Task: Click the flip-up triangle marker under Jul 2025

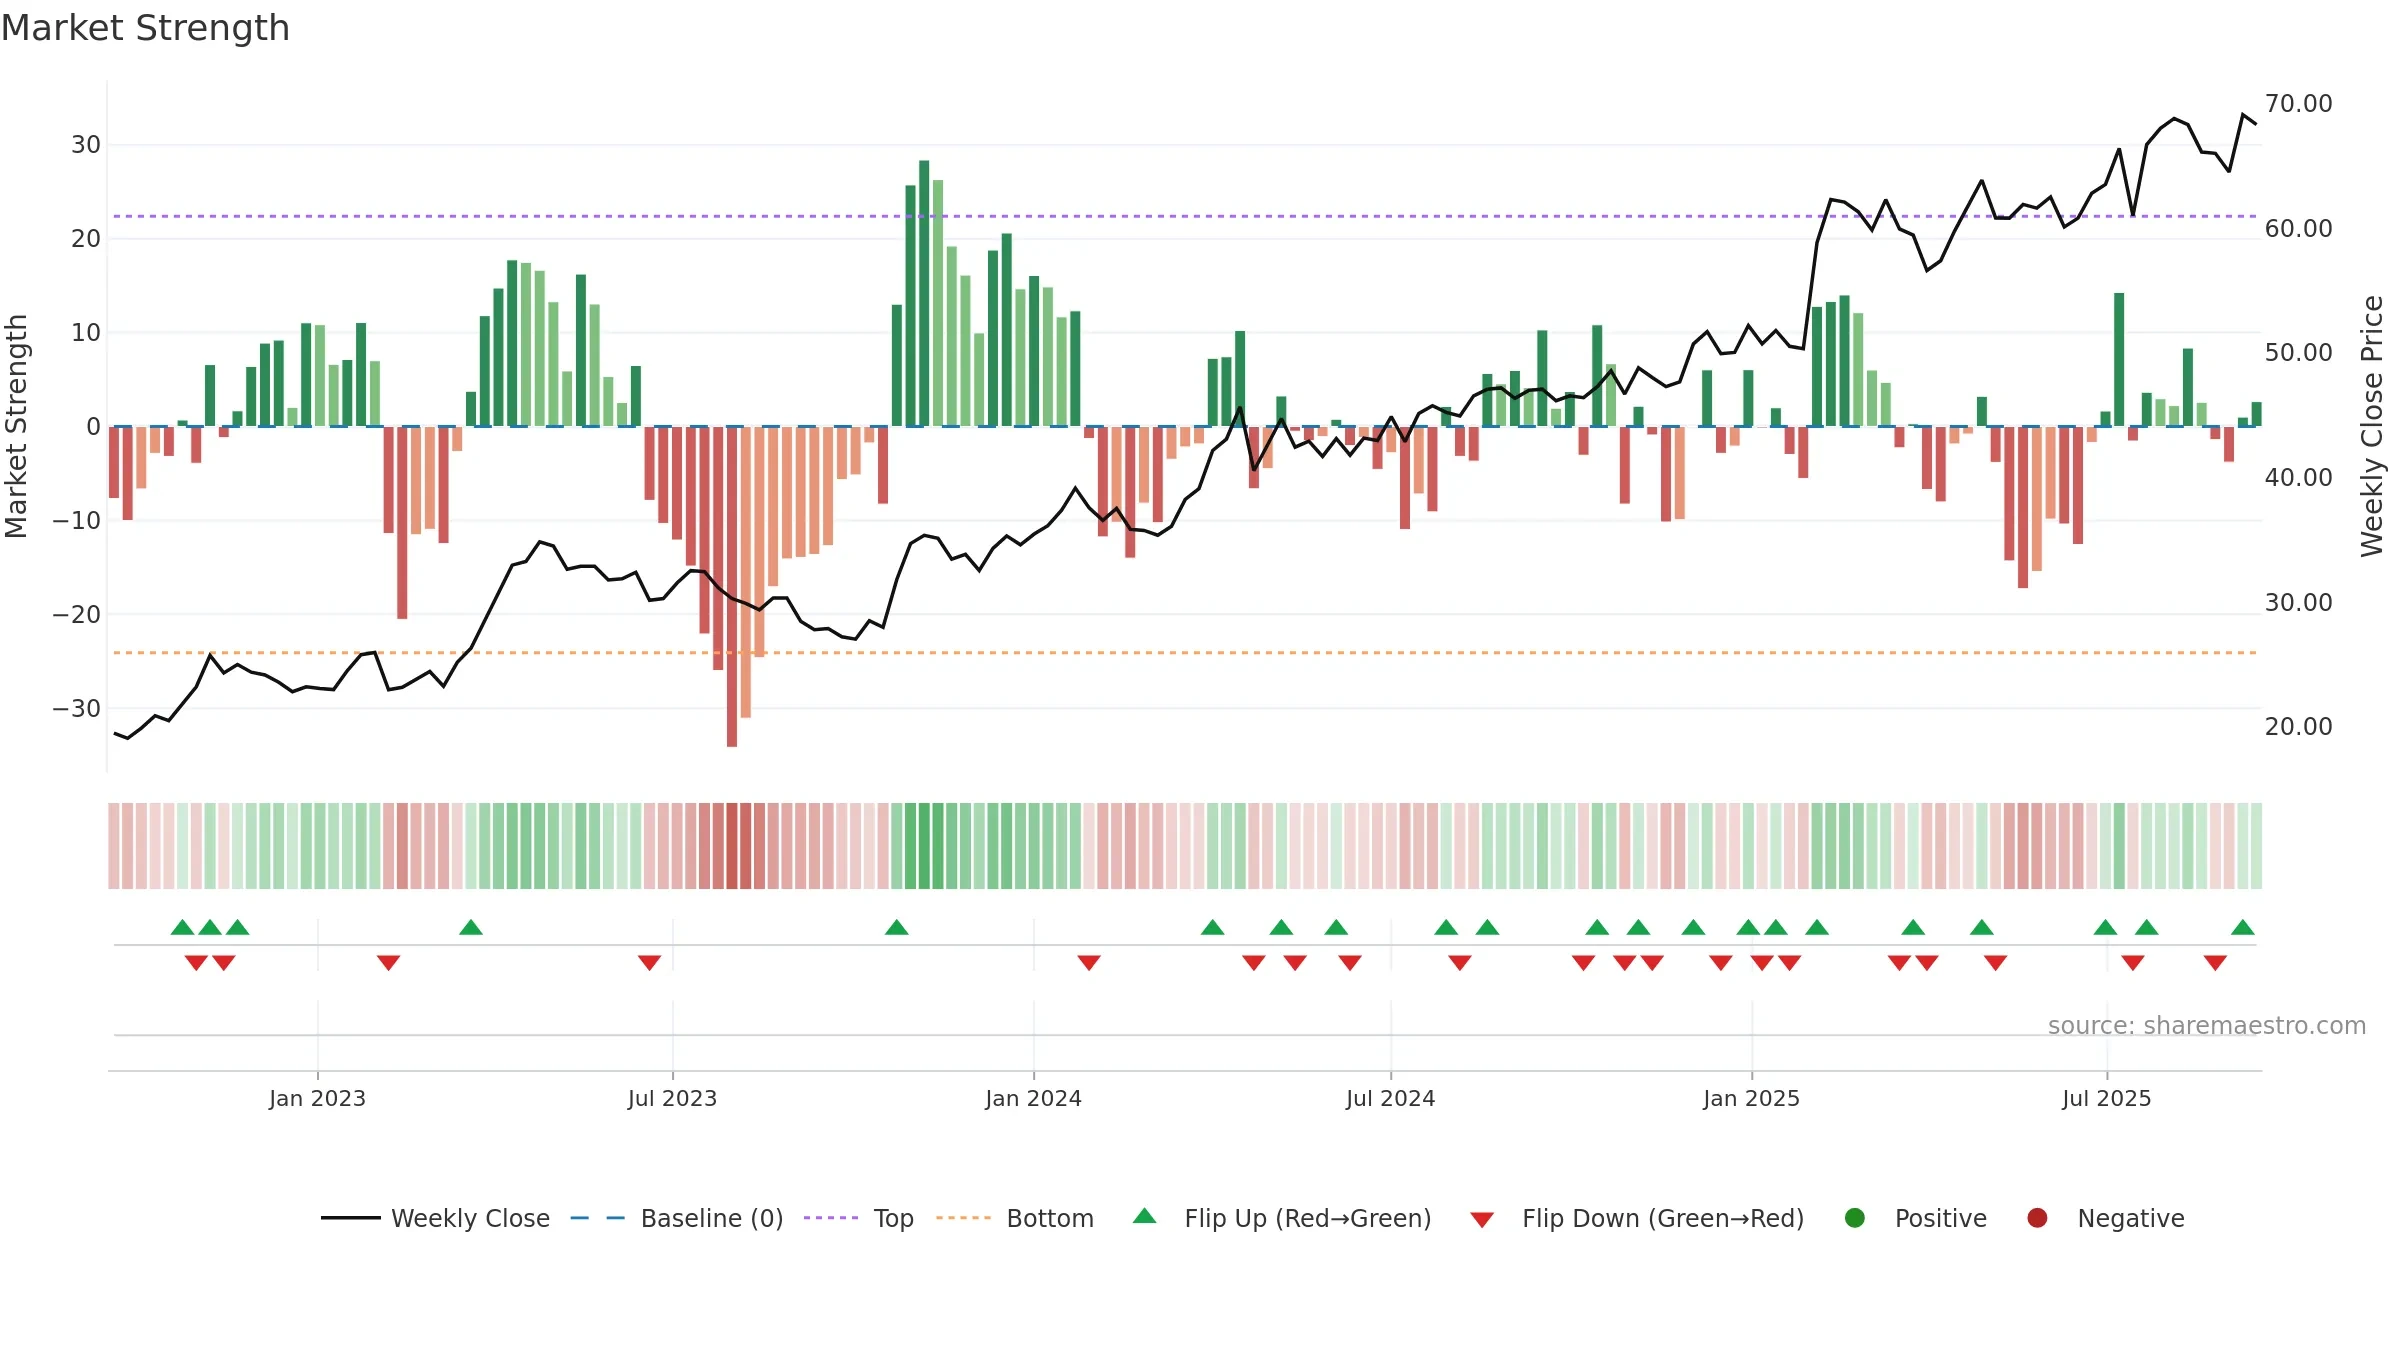Action: pyautogui.click(x=2105, y=927)
